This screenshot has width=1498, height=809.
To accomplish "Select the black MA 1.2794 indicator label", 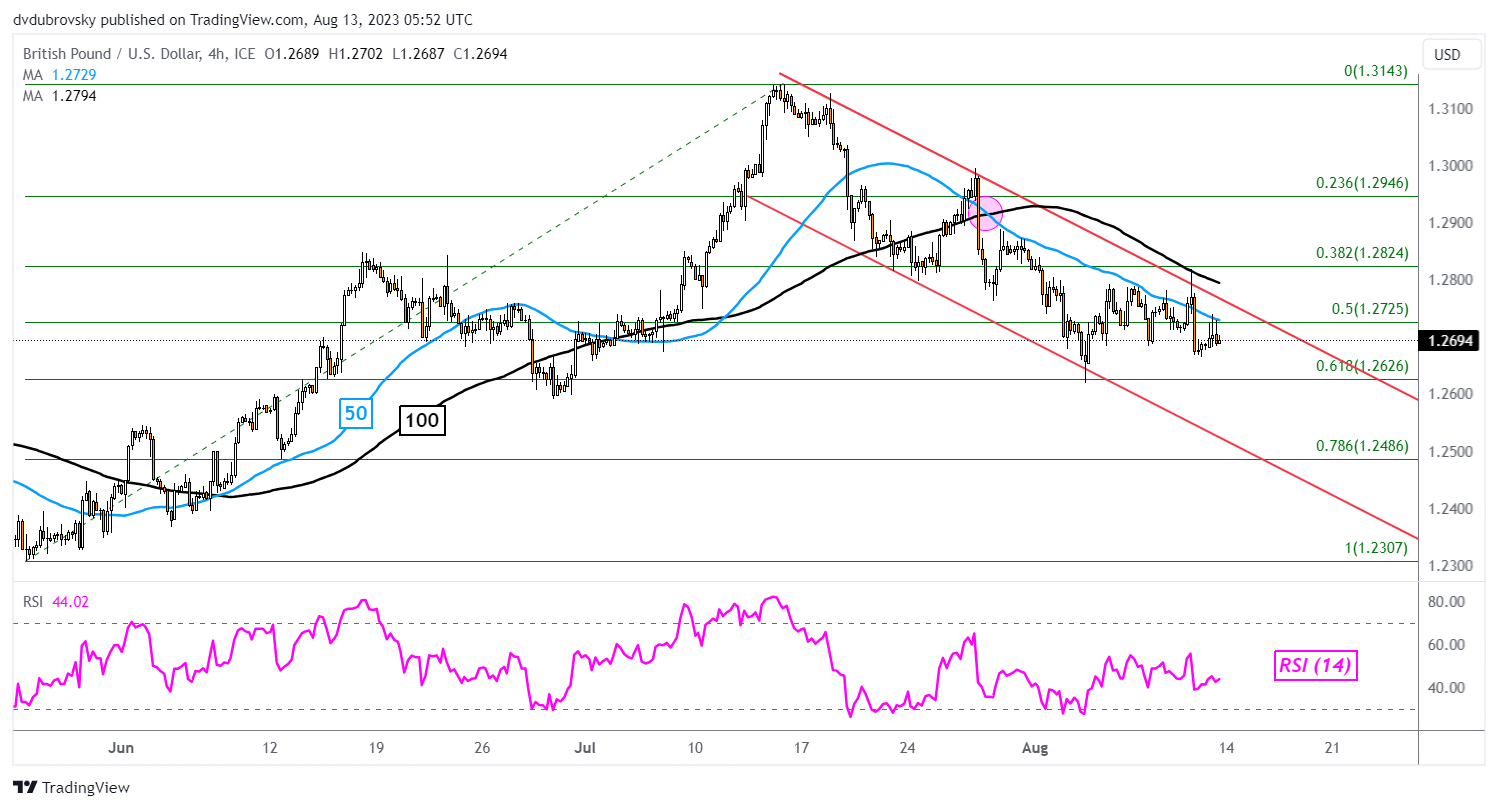I will pyautogui.click(x=59, y=95).
